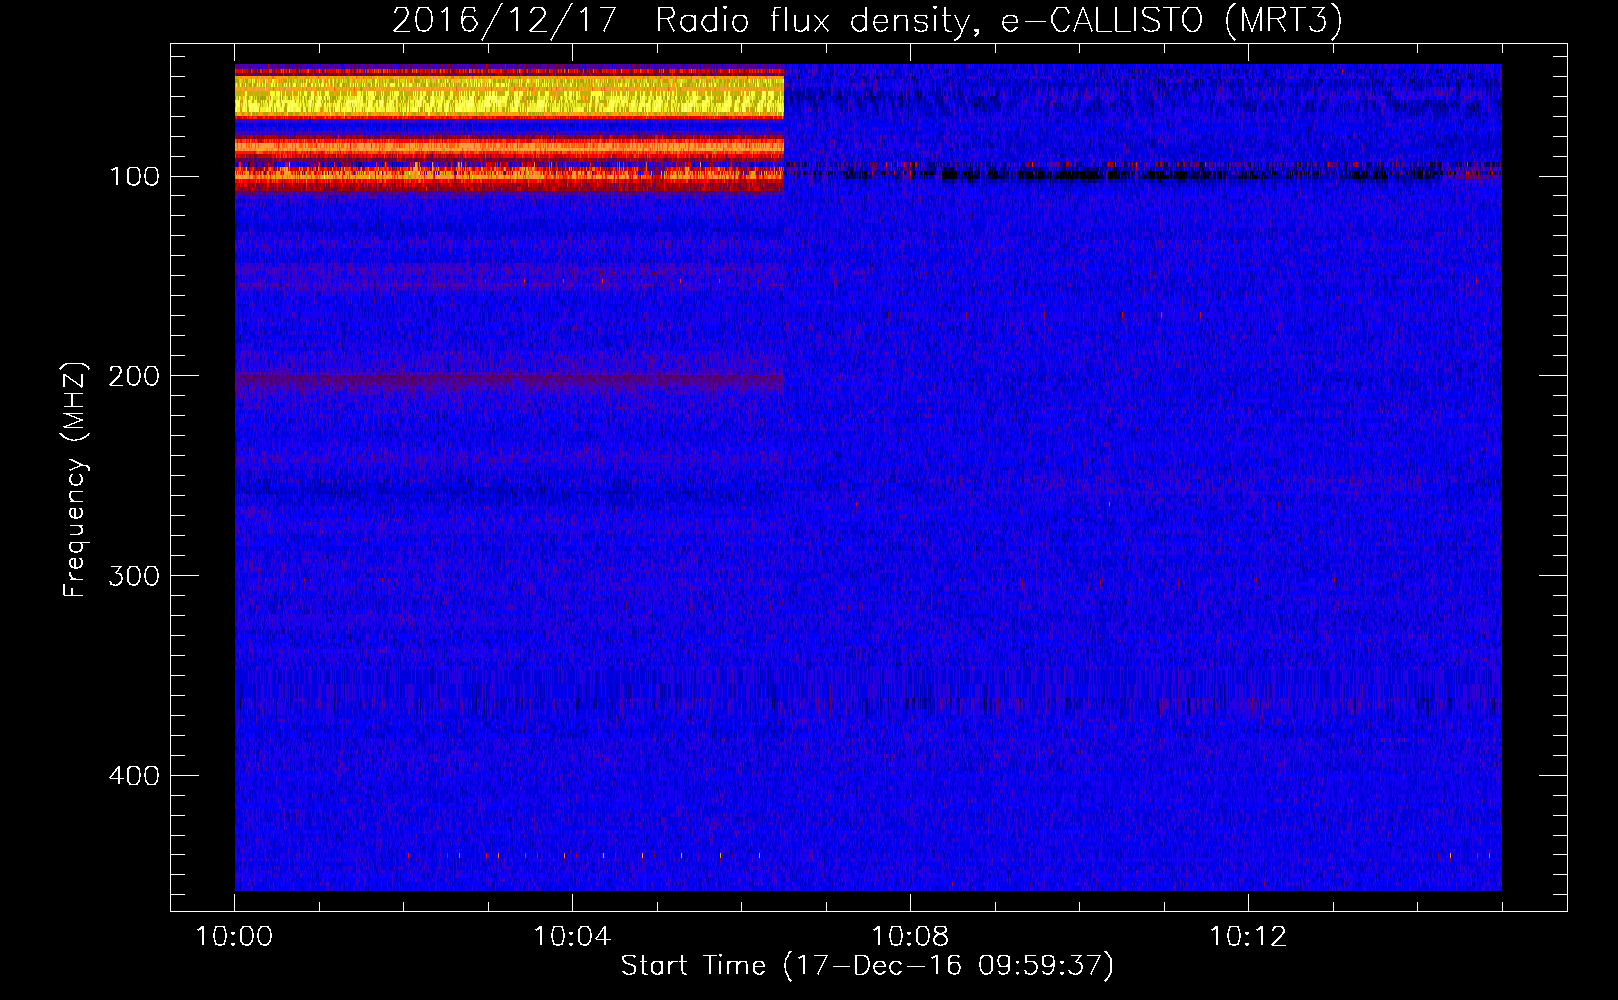Screen dimensions: 1618x1000
Task: Select the 'Frequency (MHZ)' axis label
Action: 75,480
